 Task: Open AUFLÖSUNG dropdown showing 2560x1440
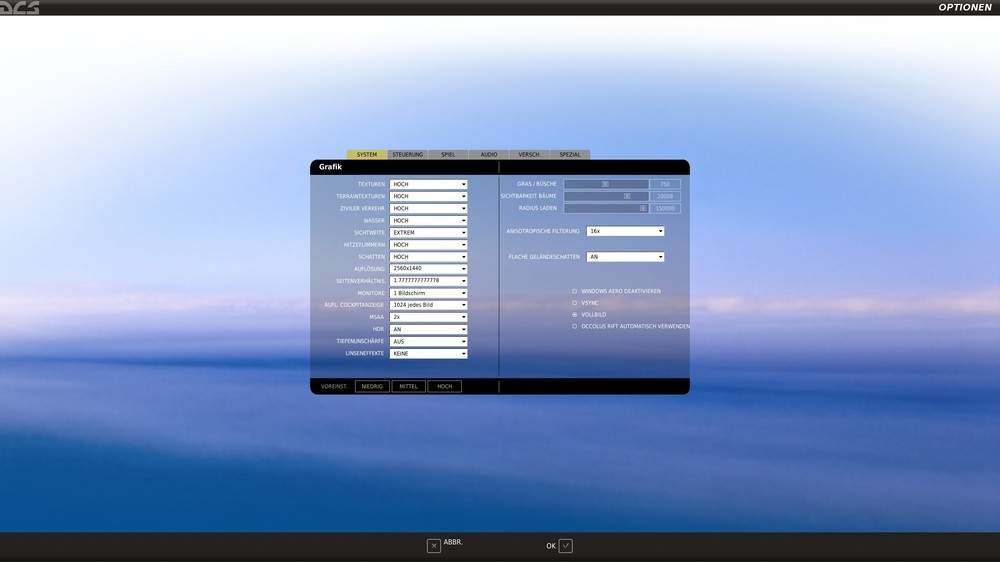pos(429,269)
